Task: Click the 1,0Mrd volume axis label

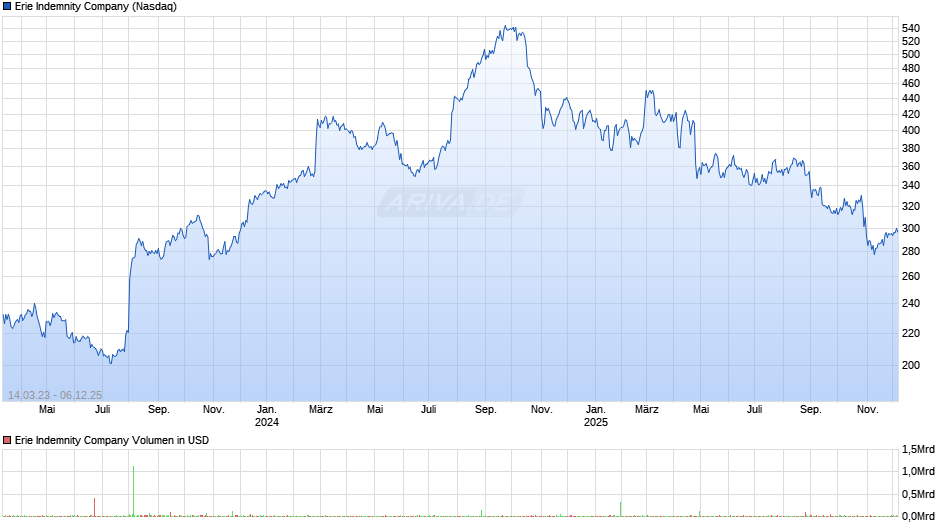Action: pos(918,471)
